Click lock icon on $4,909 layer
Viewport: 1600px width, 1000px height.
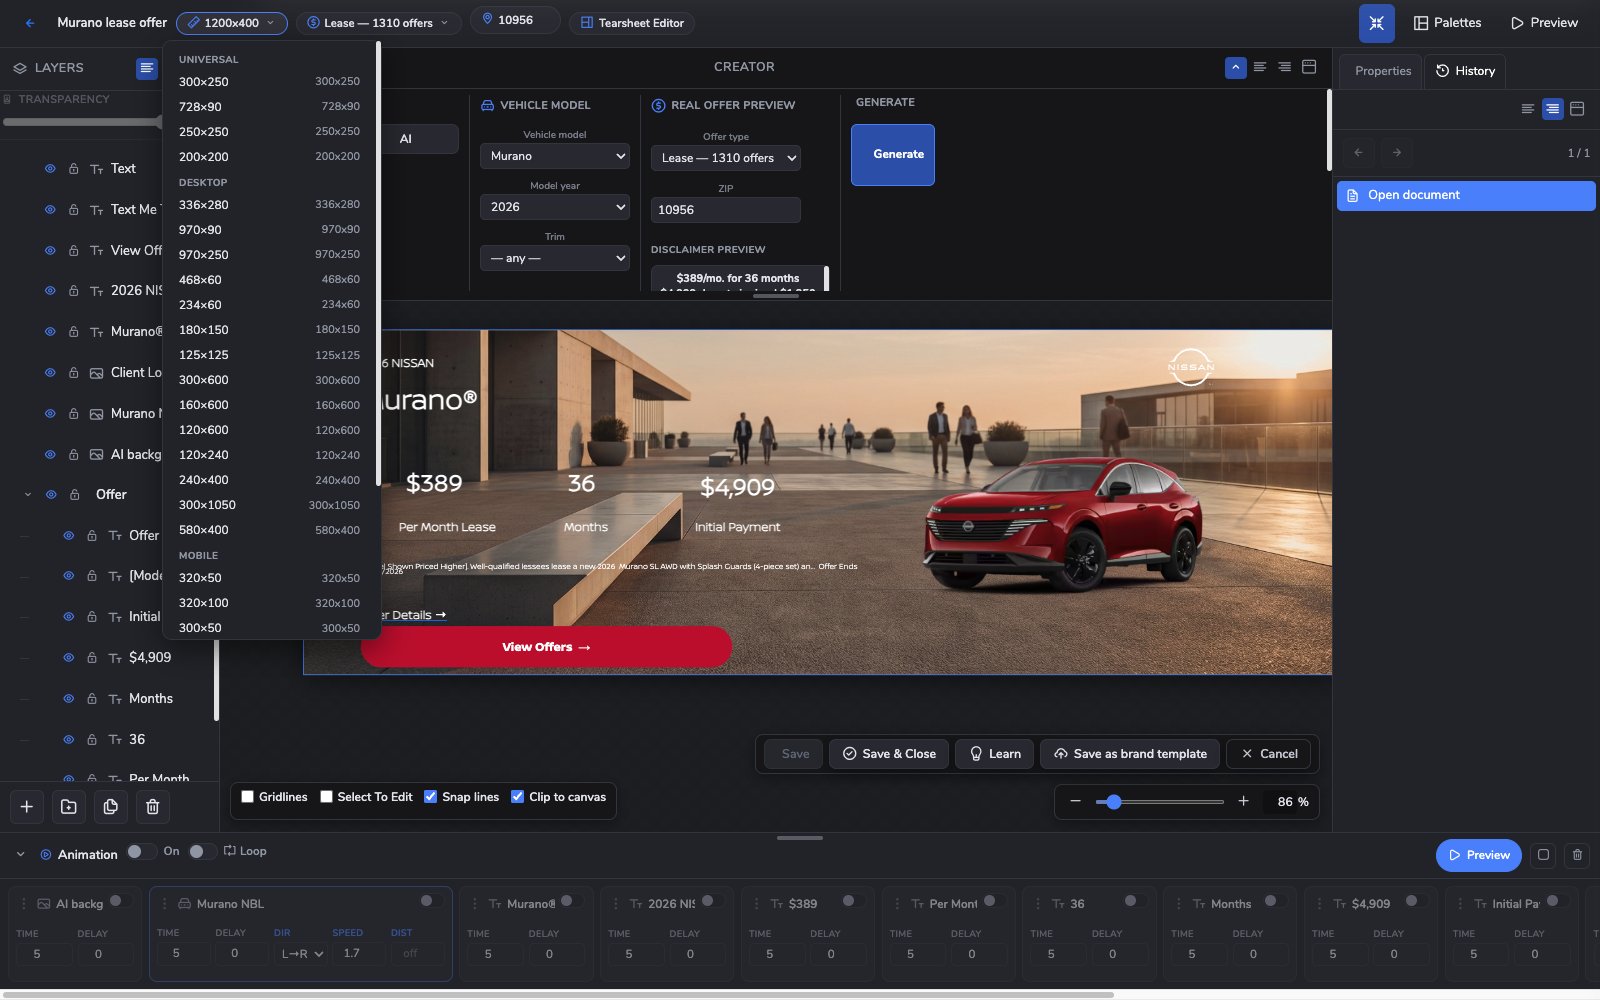92,658
